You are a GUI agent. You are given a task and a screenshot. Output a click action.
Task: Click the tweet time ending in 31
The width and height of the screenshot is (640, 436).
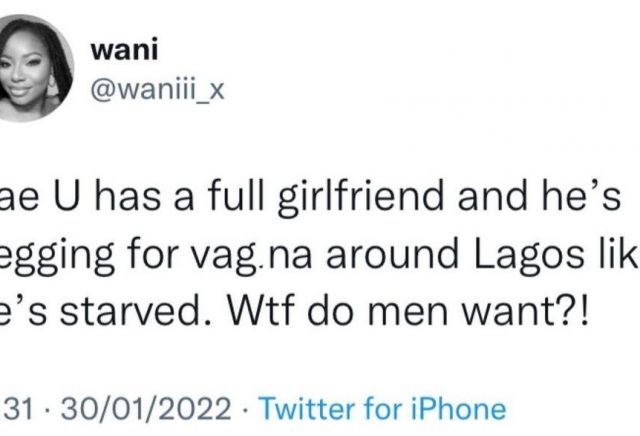click(x=13, y=408)
